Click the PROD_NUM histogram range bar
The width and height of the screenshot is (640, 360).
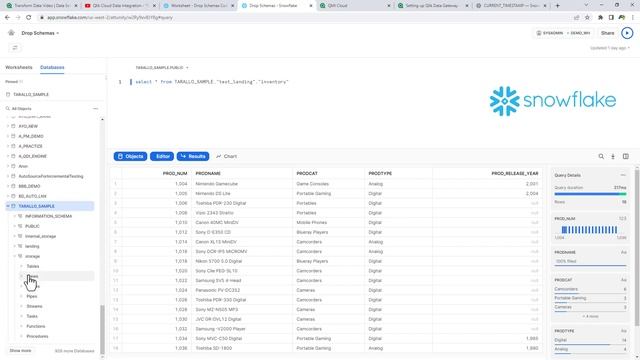coord(590,230)
